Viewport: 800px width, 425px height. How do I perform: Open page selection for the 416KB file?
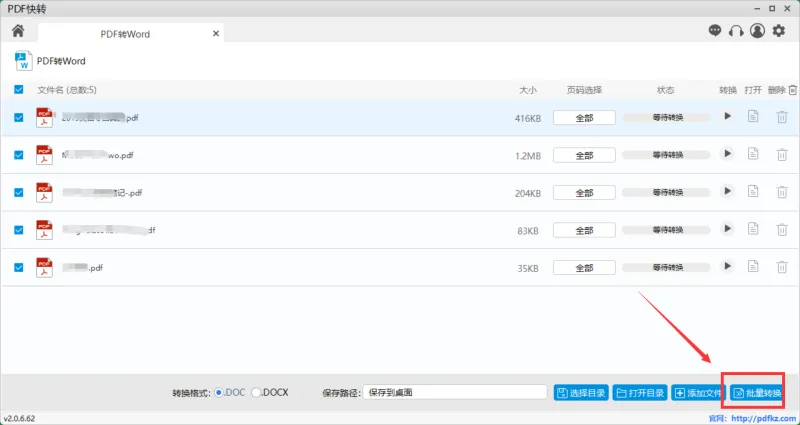[x=584, y=118]
